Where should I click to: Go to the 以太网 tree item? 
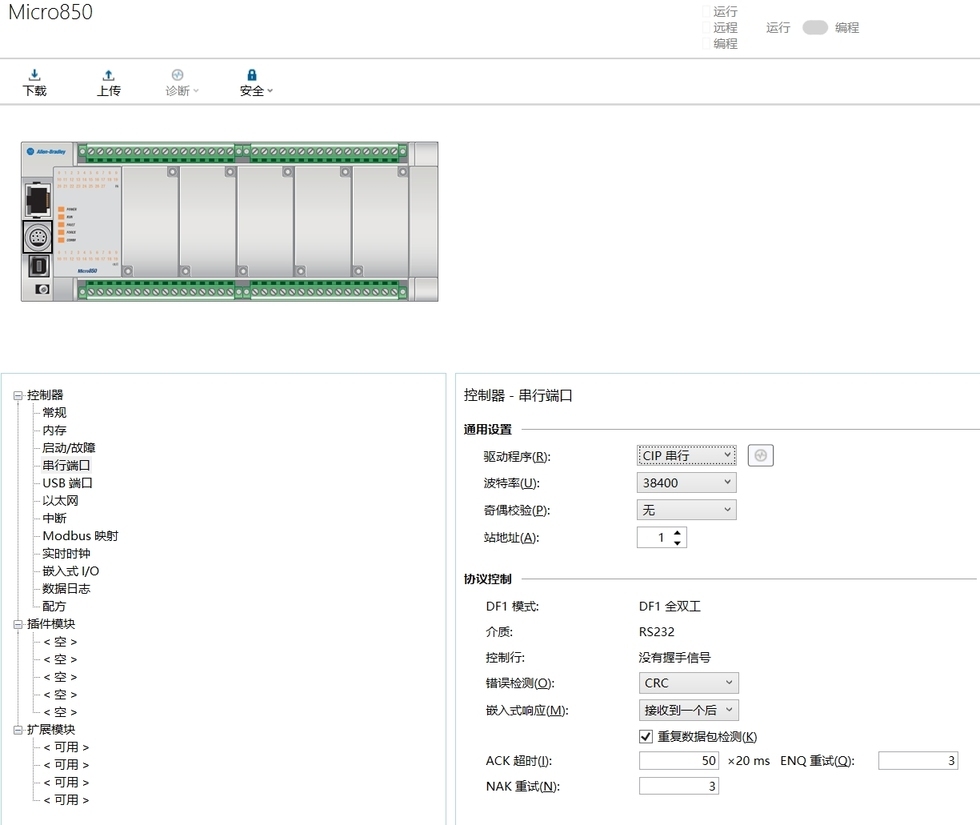coord(60,501)
